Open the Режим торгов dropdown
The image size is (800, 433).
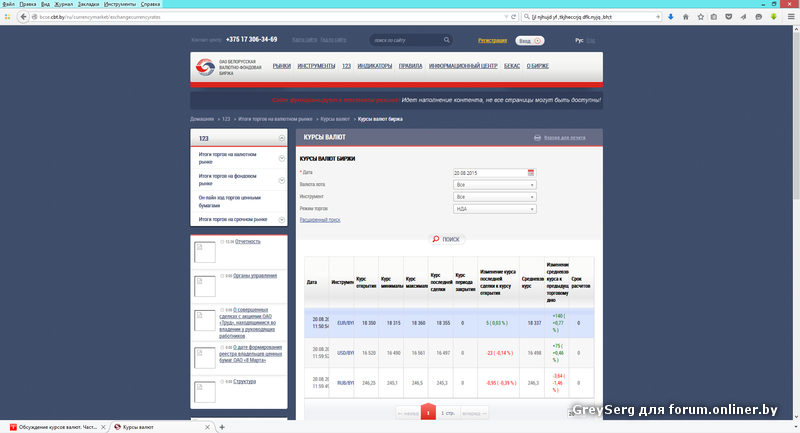(x=495, y=209)
